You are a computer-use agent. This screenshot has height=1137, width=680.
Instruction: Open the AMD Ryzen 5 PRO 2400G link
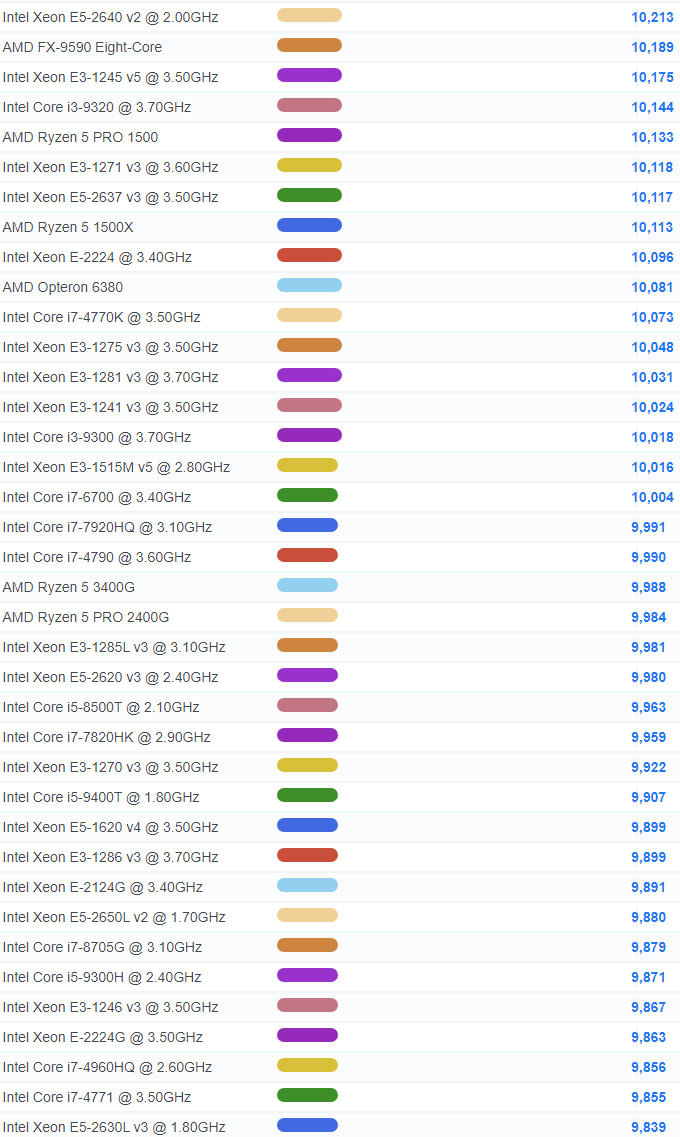(x=86, y=617)
